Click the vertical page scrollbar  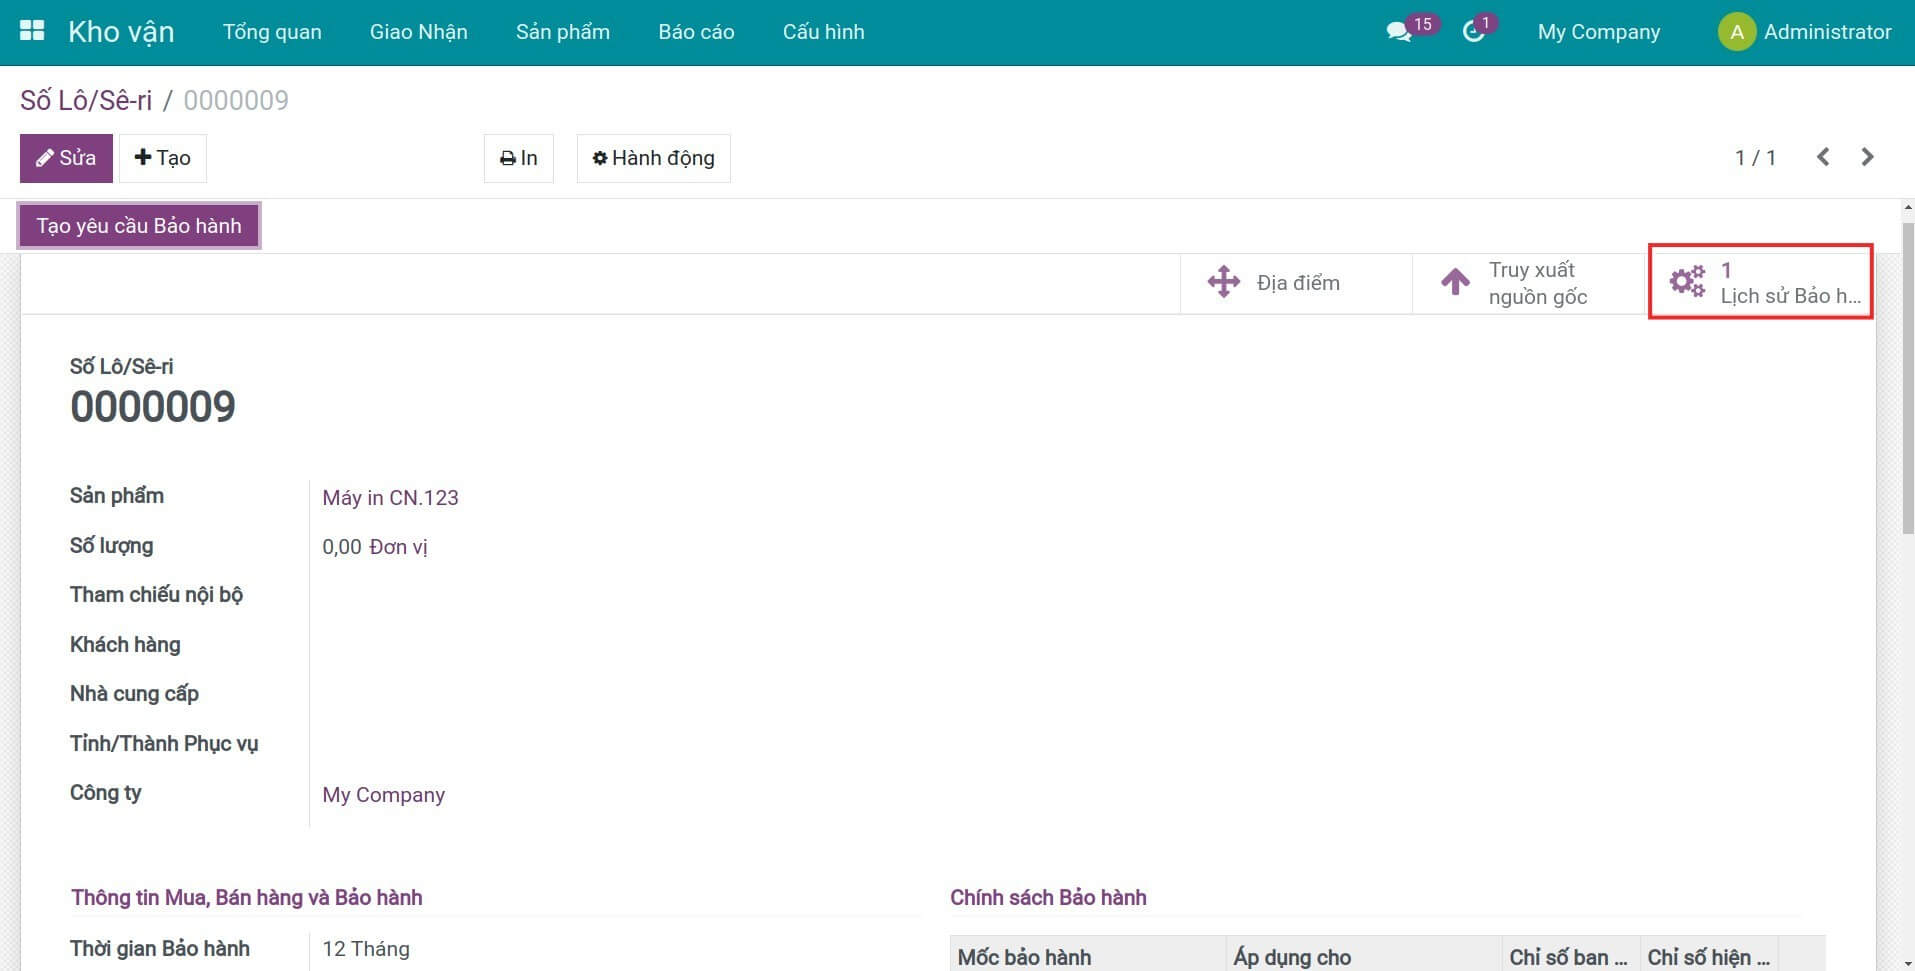click(1907, 380)
